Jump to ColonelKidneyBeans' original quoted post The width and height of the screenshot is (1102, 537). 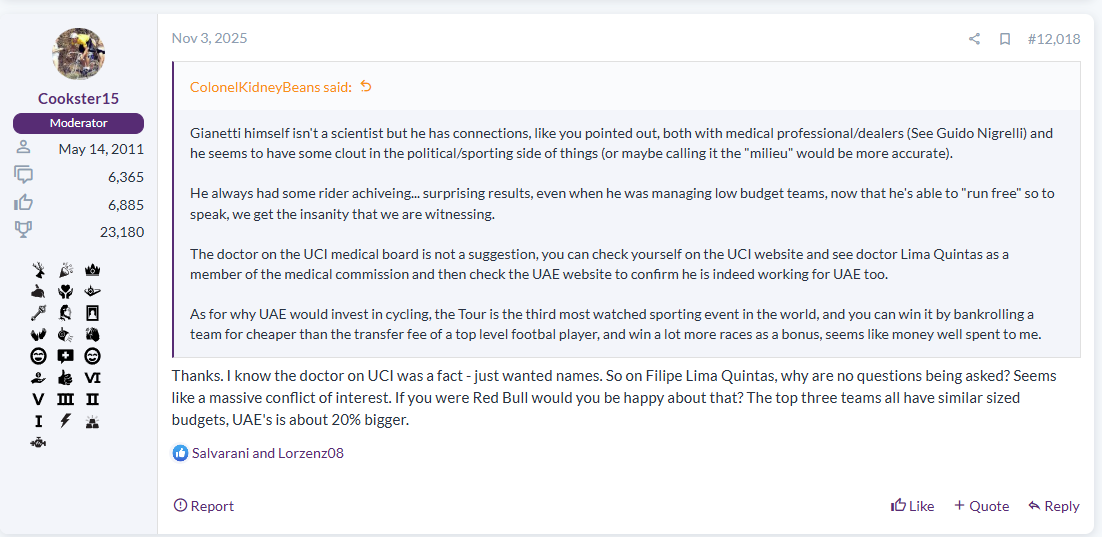point(366,87)
